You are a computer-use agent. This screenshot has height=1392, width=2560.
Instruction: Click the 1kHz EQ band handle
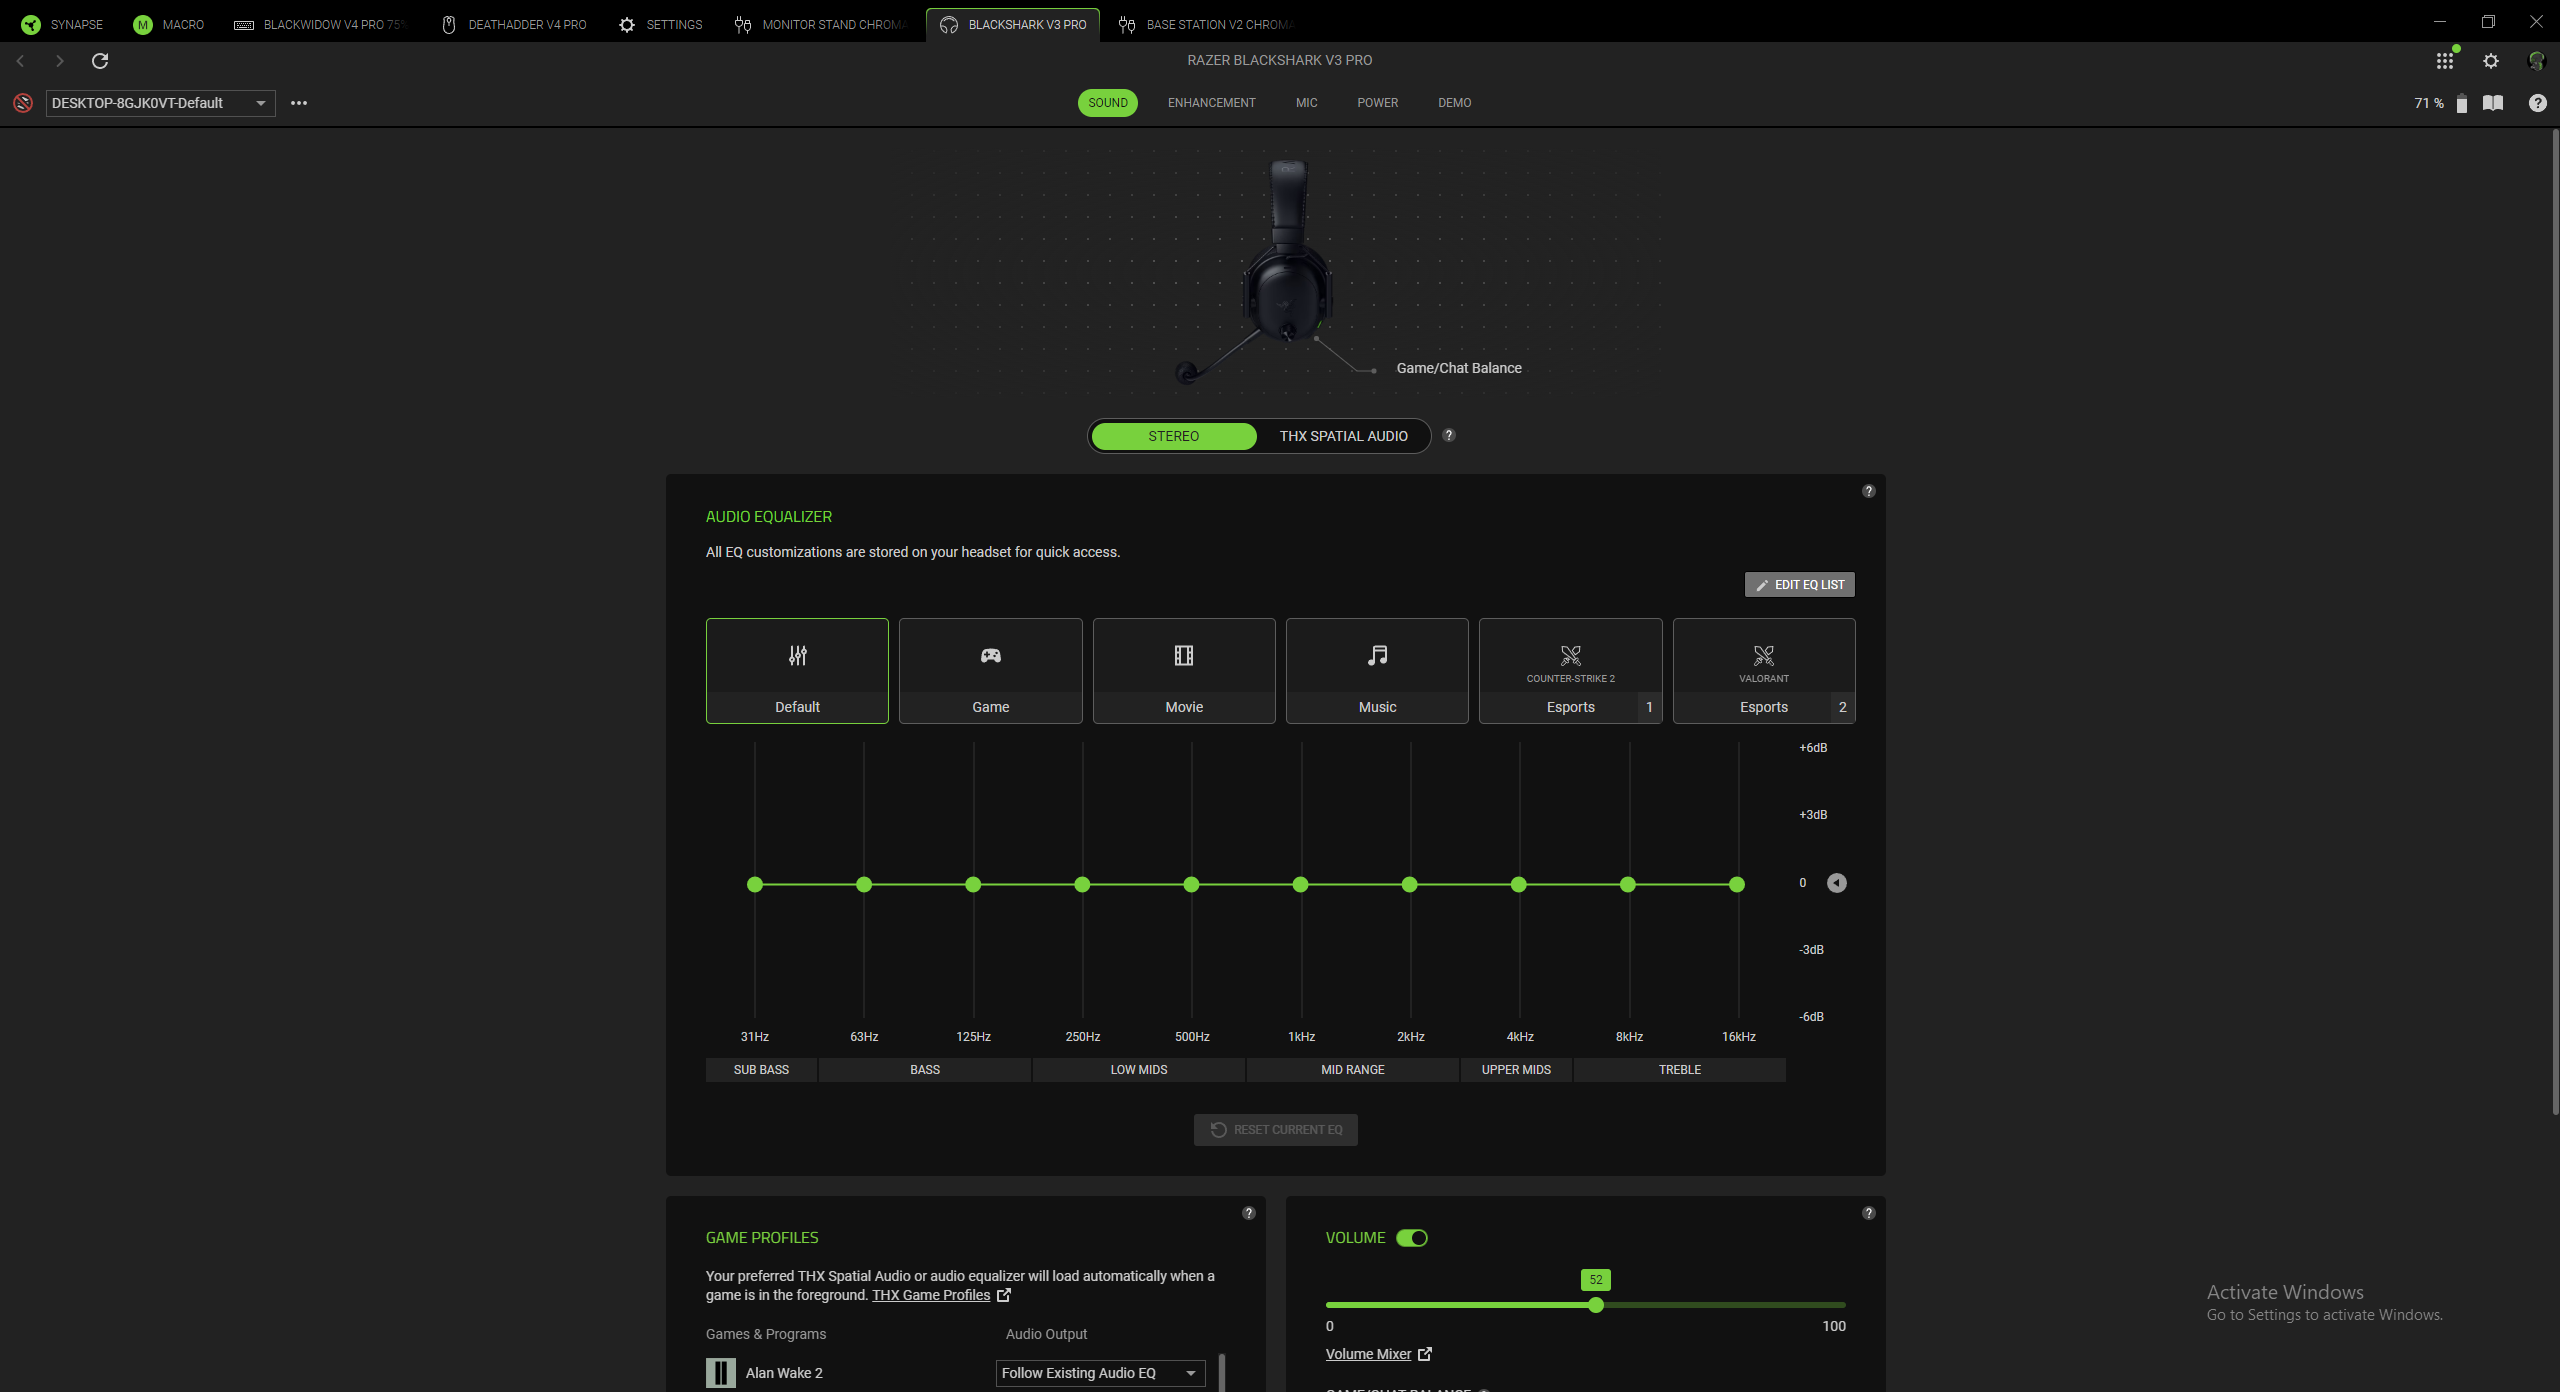tap(1300, 884)
